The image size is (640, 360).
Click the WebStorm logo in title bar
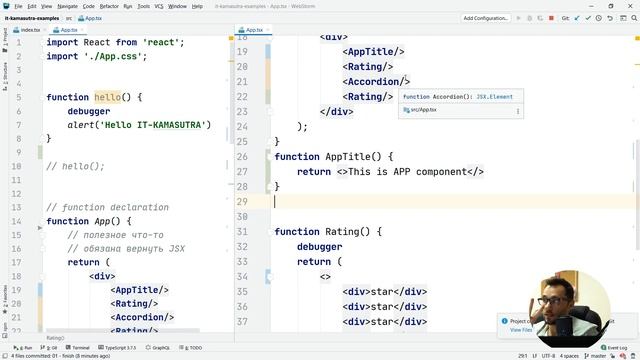[x=6, y=6]
